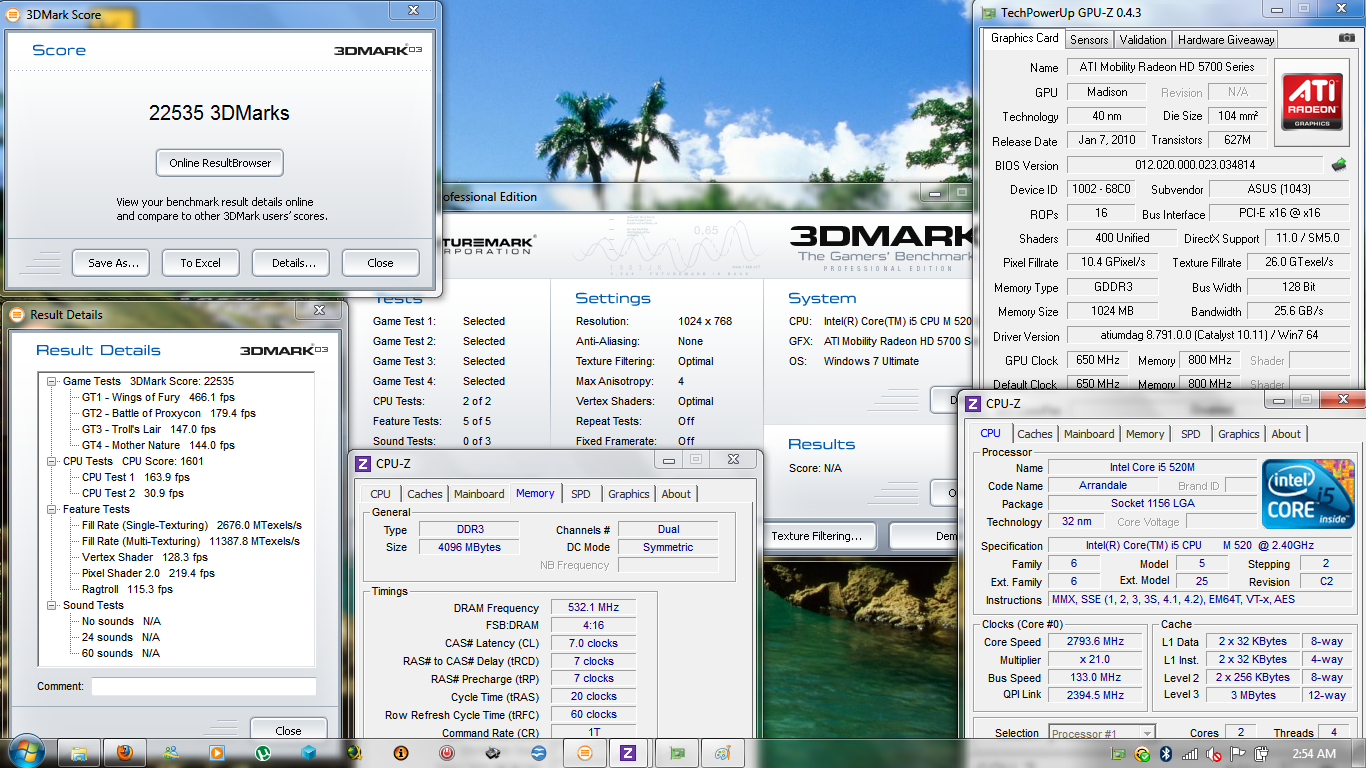
Task: Collapse the Game Tests tree node
Action: (x=52, y=381)
